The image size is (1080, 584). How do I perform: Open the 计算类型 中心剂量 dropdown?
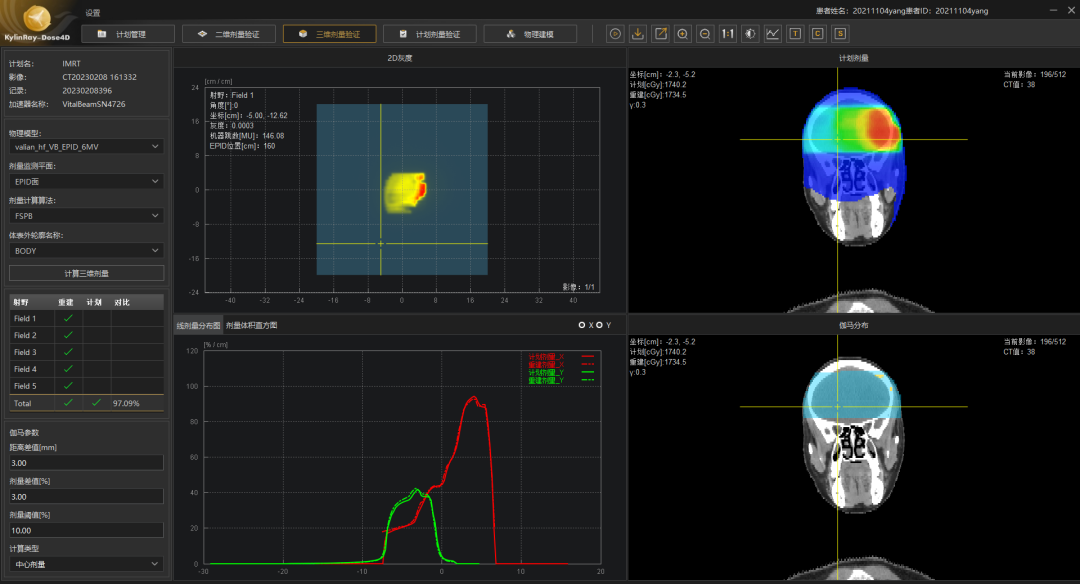pyautogui.click(x=86, y=564)
